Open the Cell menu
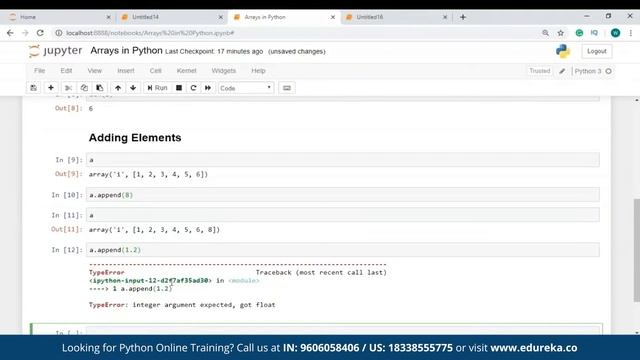This screenshot has width=640, height=360. pyautogui.click(x=156, y=71)
